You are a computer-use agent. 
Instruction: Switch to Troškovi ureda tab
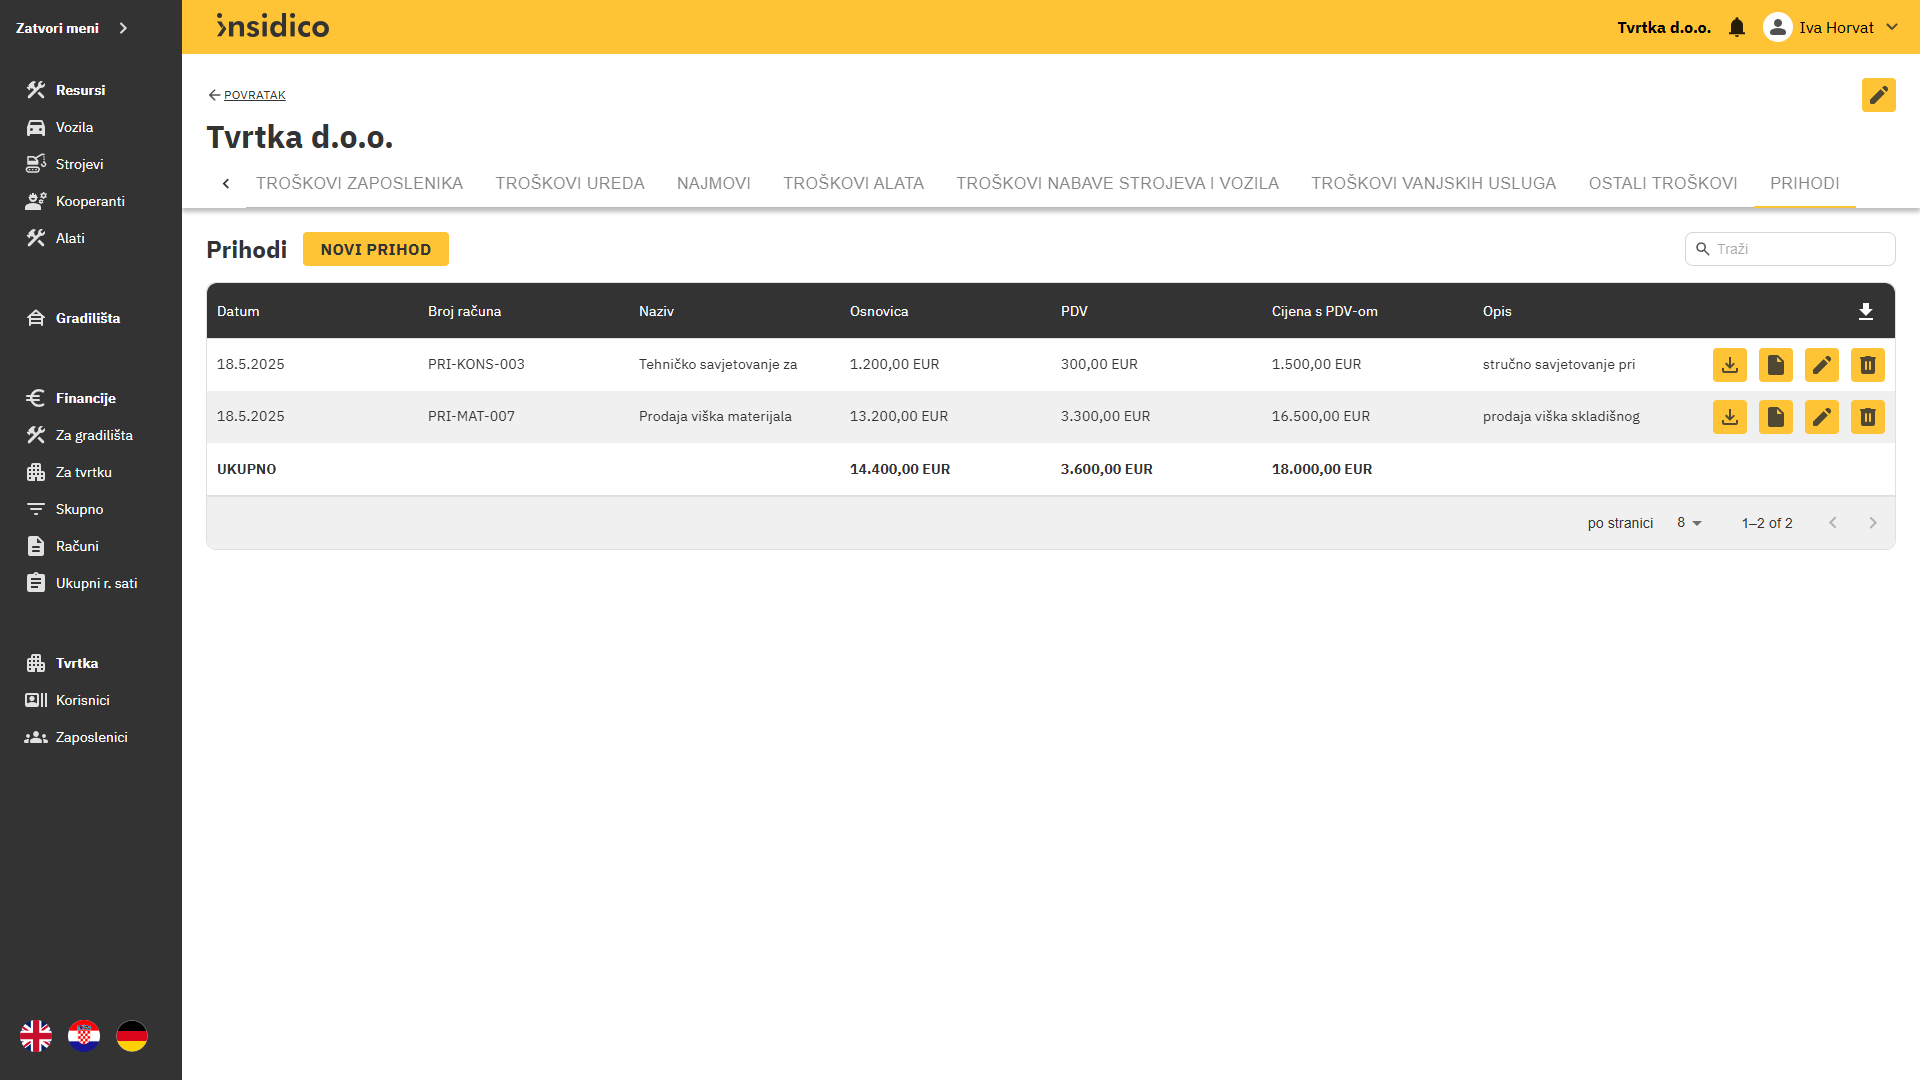coord(569,183)
